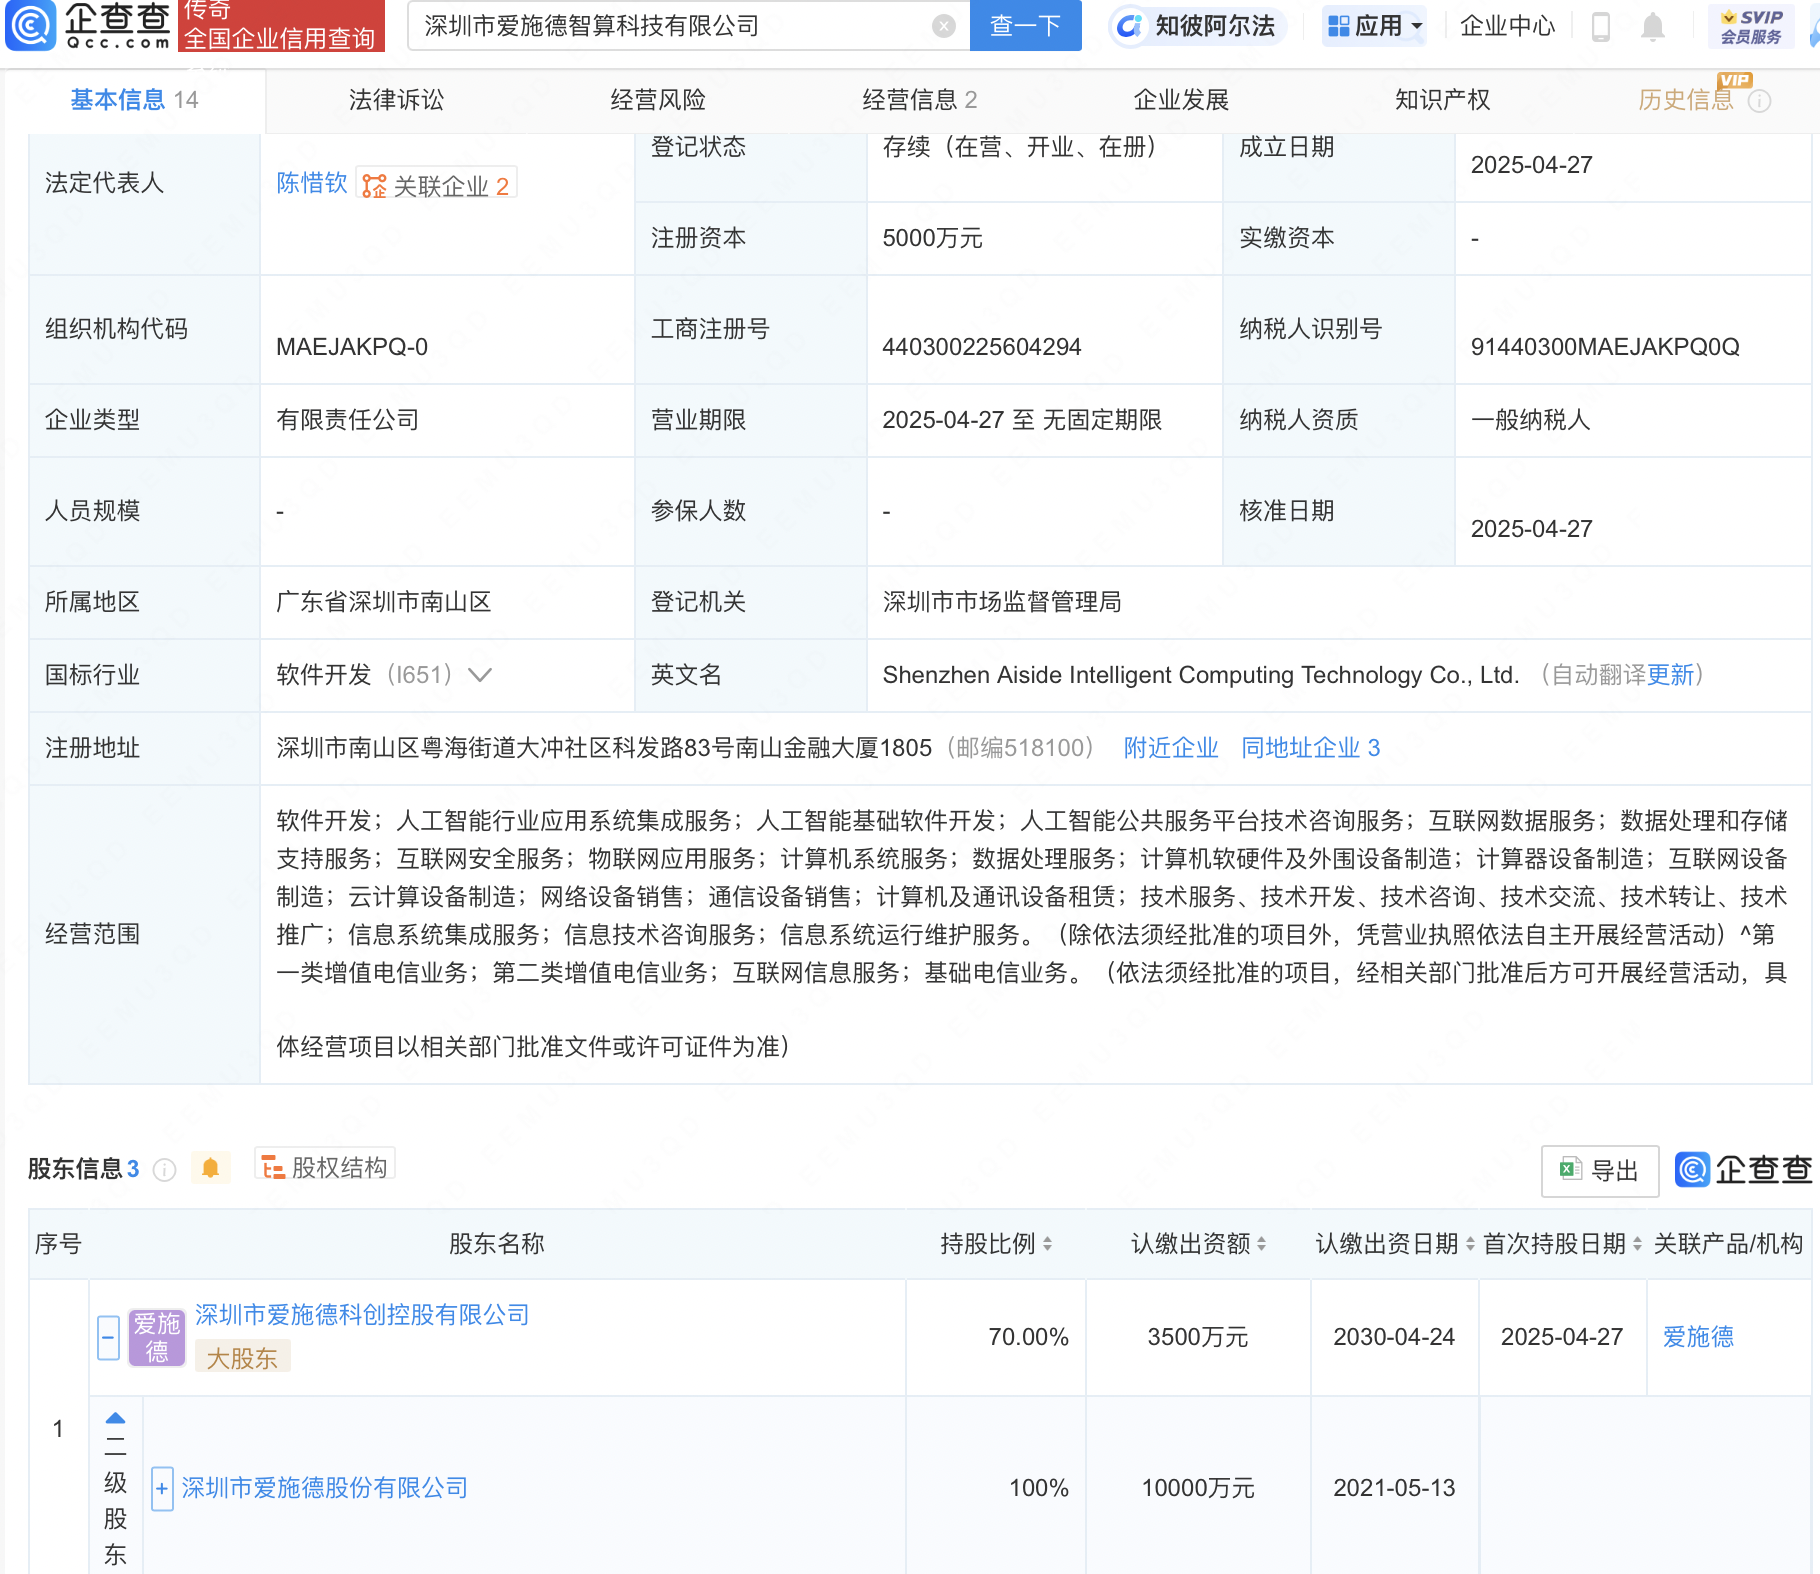The width and height of the screenshot is (1820, 1574).
Task: Click the mobile phone icon
Action: click(x=1600, y=26)
